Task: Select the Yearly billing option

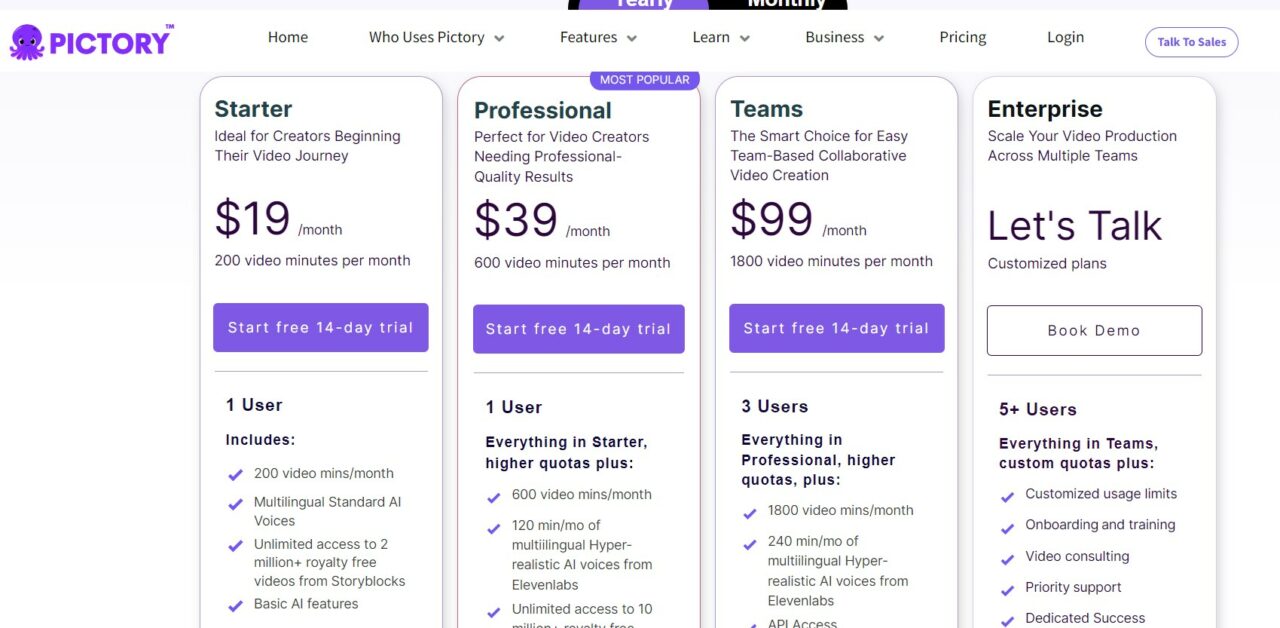Action: click(x=643, y=5)
